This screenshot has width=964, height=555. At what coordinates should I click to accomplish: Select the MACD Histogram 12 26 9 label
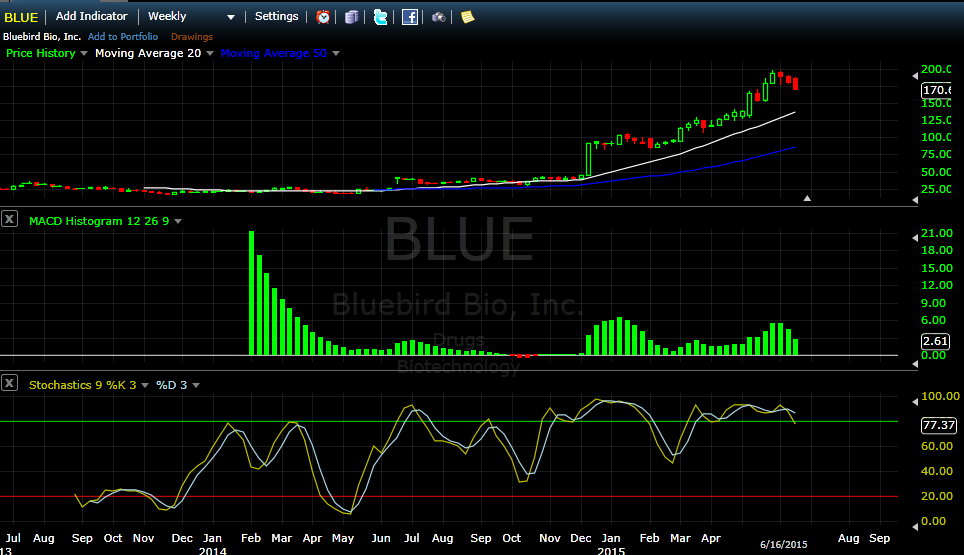99,221
